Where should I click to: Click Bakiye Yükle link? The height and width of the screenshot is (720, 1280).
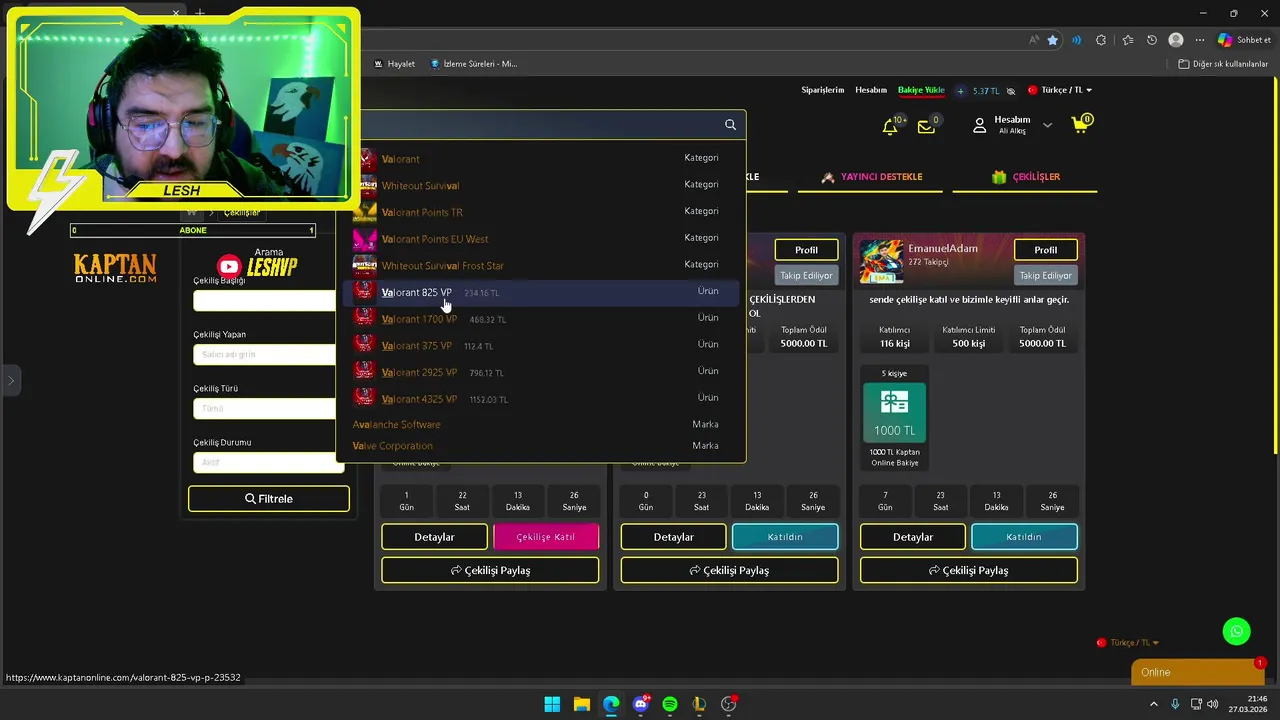(921, 90)
